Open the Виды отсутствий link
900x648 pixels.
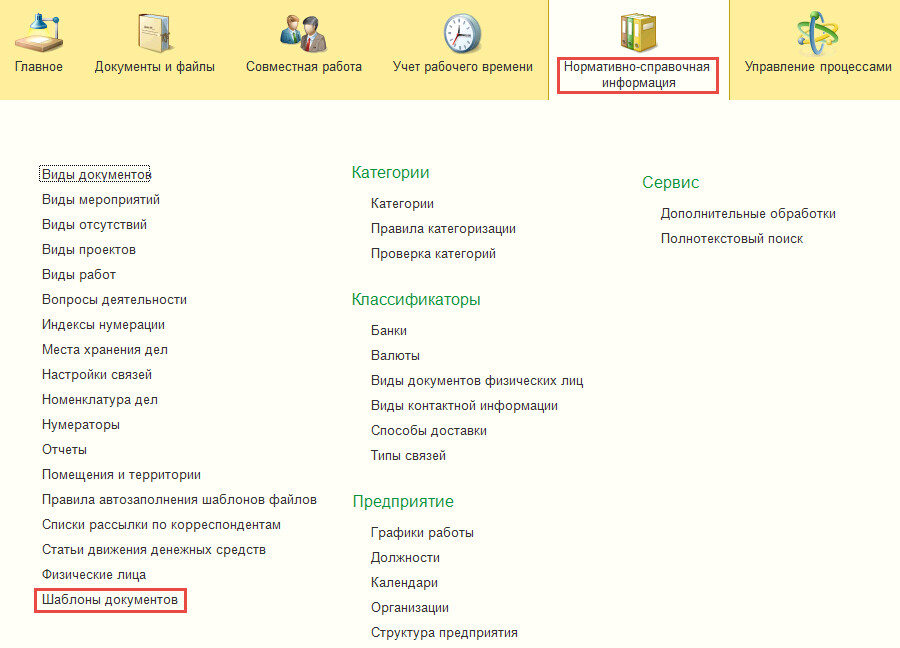94,224
